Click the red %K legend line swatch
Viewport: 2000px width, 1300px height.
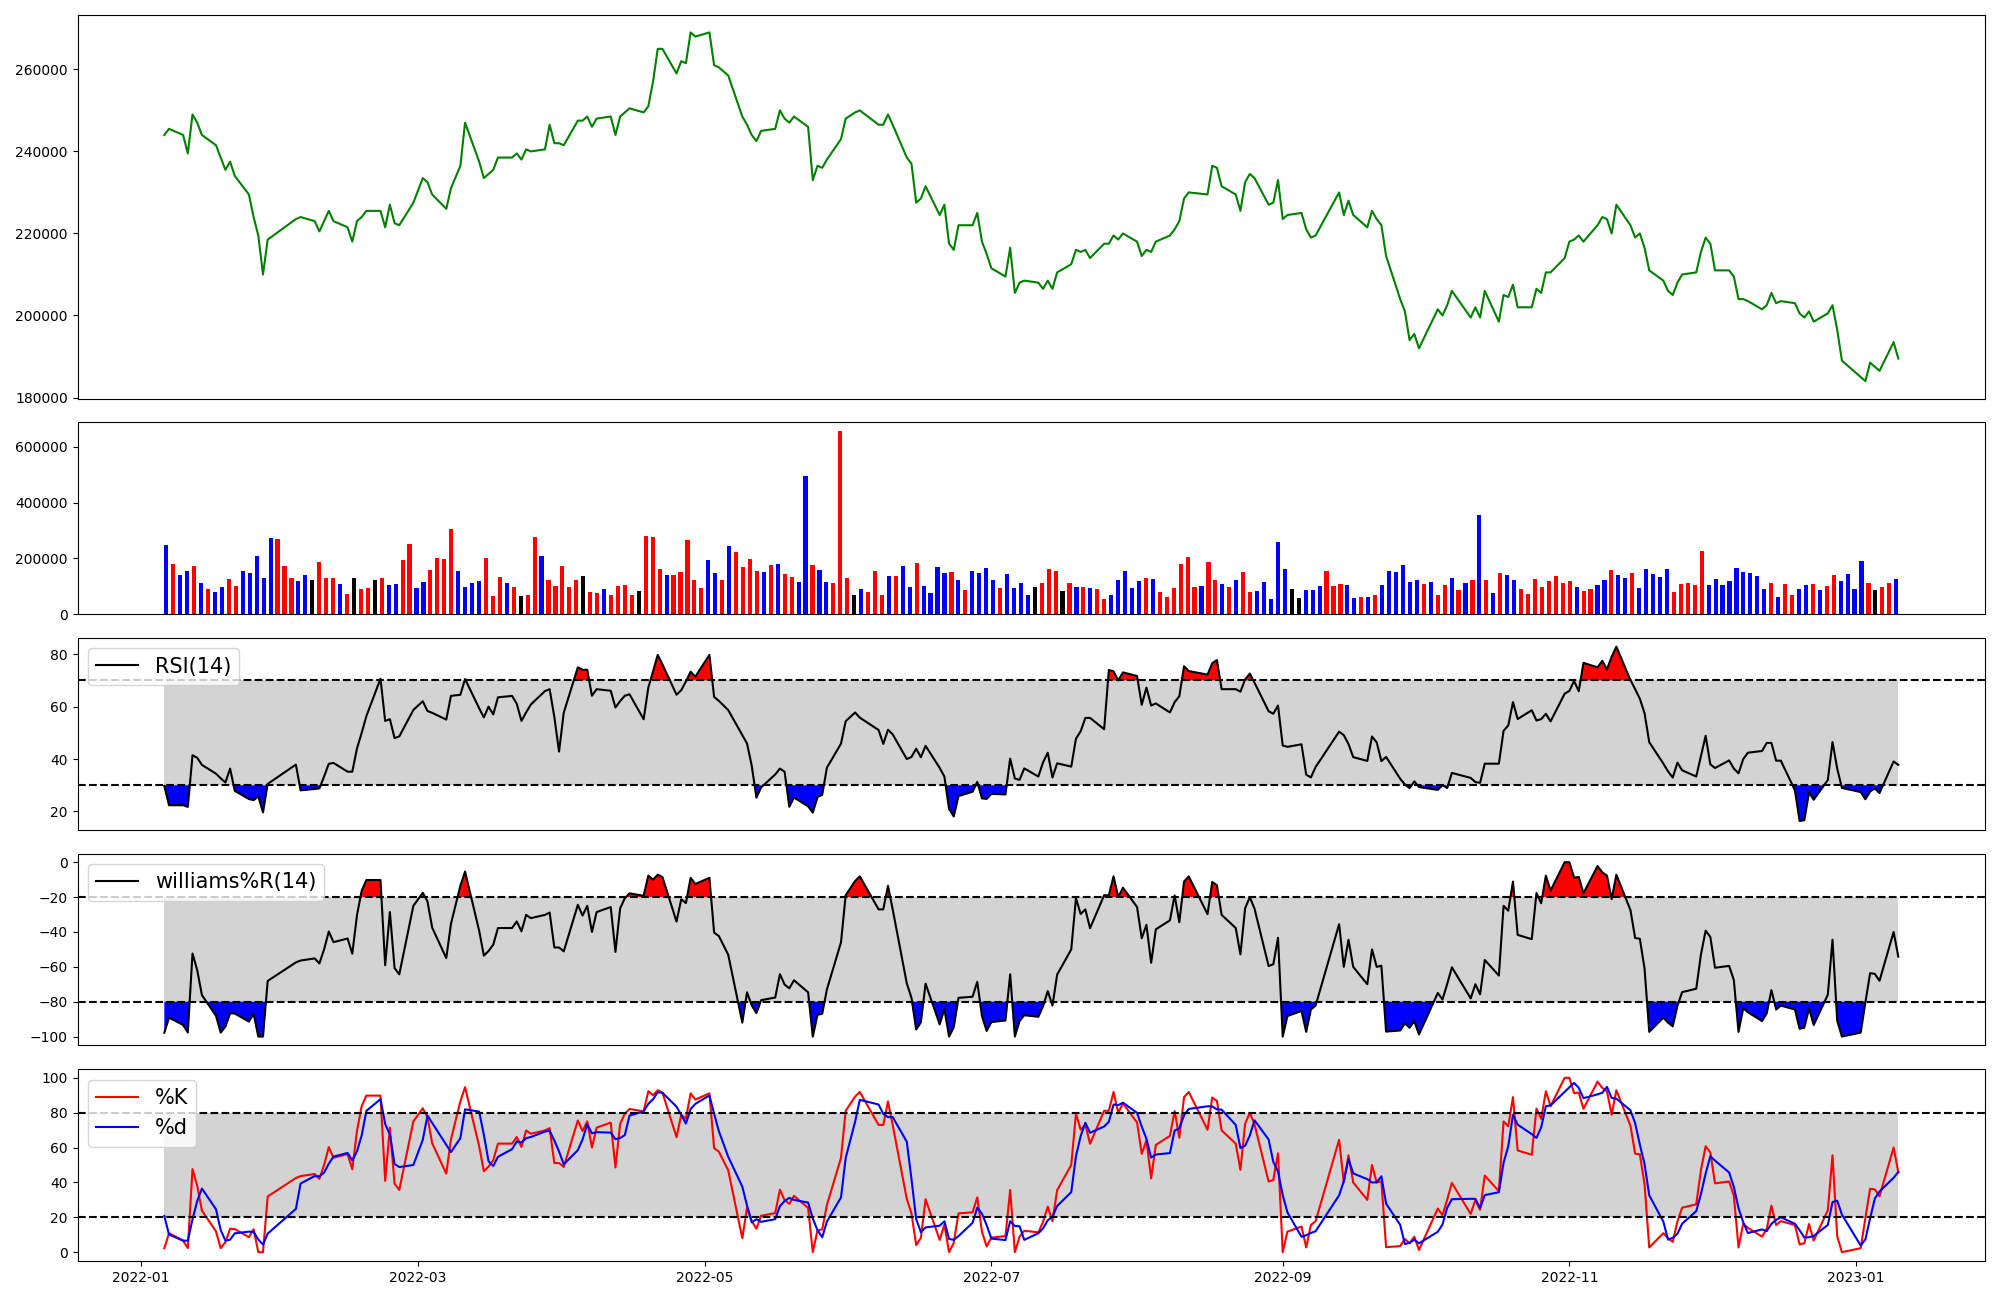[x=116, y=1097]
